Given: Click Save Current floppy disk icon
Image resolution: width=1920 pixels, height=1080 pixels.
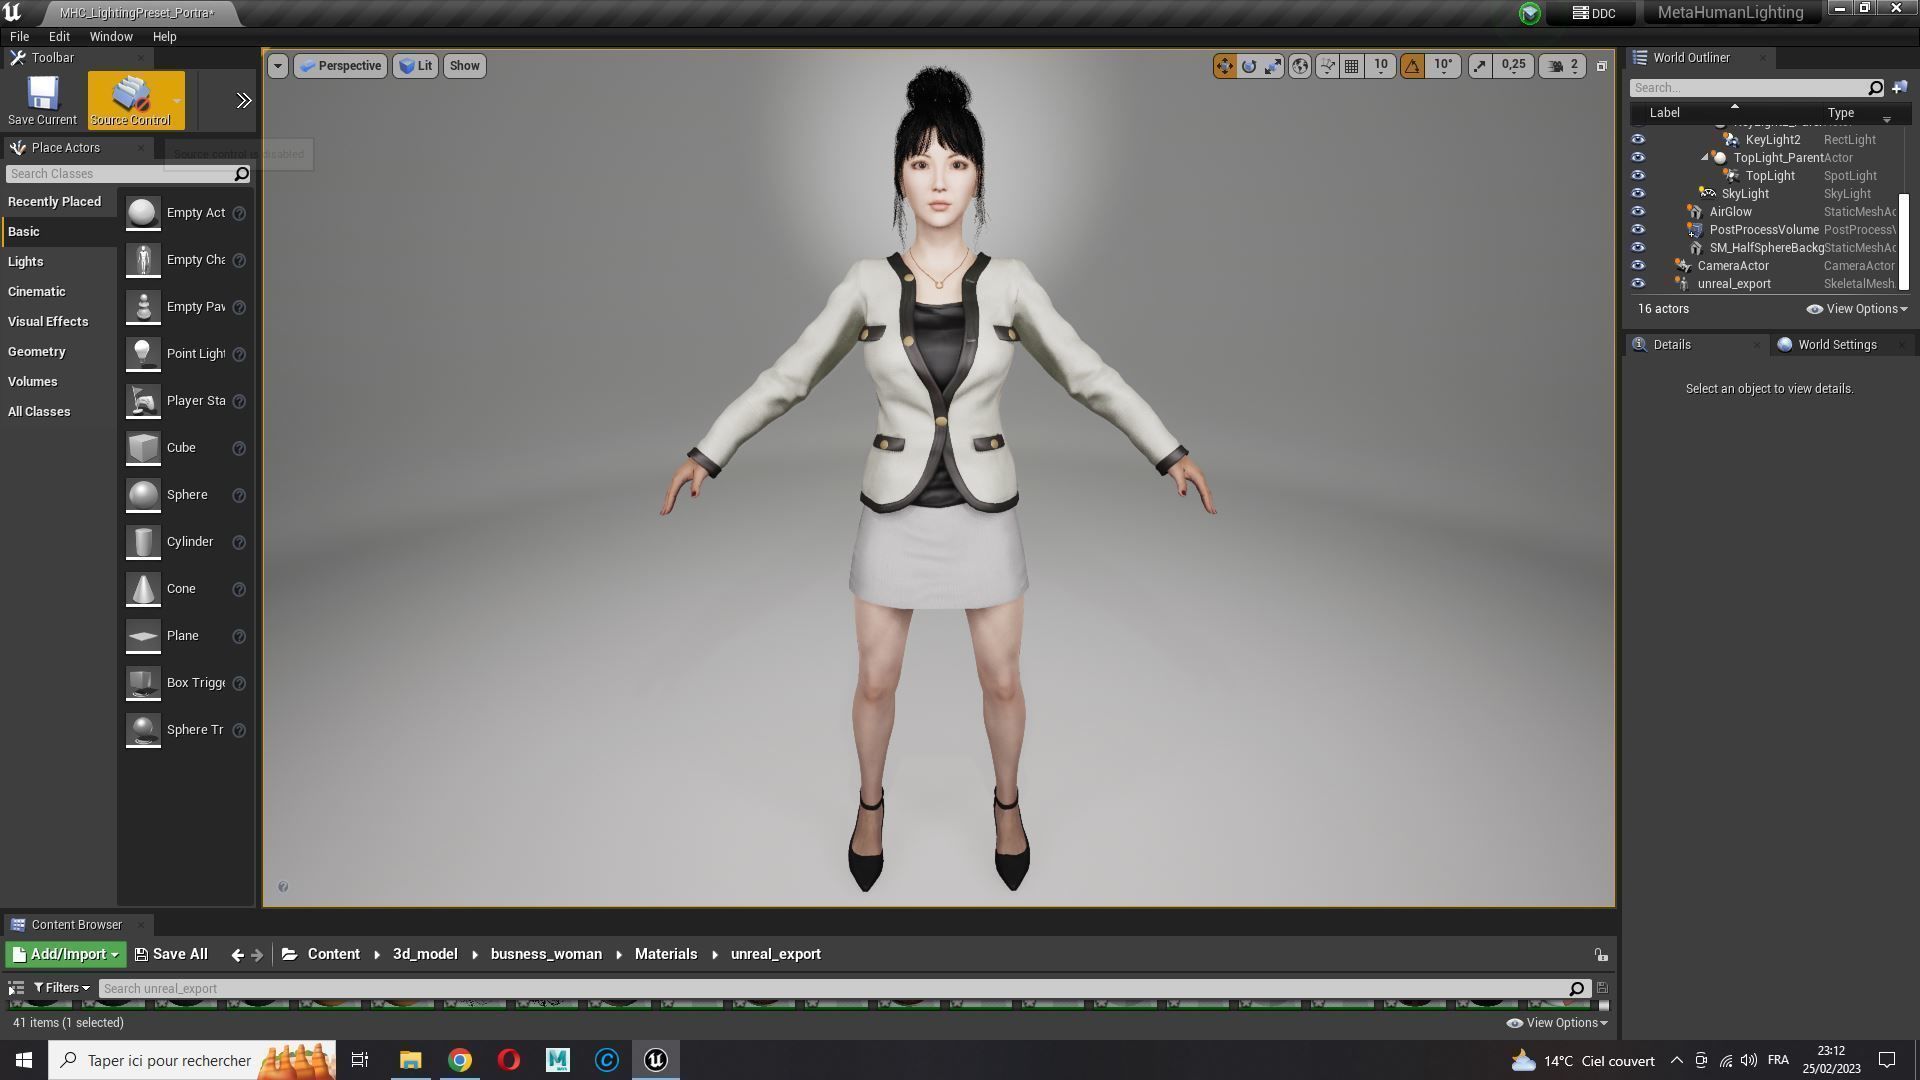Looking at the screenshot, I should point(42,94).
